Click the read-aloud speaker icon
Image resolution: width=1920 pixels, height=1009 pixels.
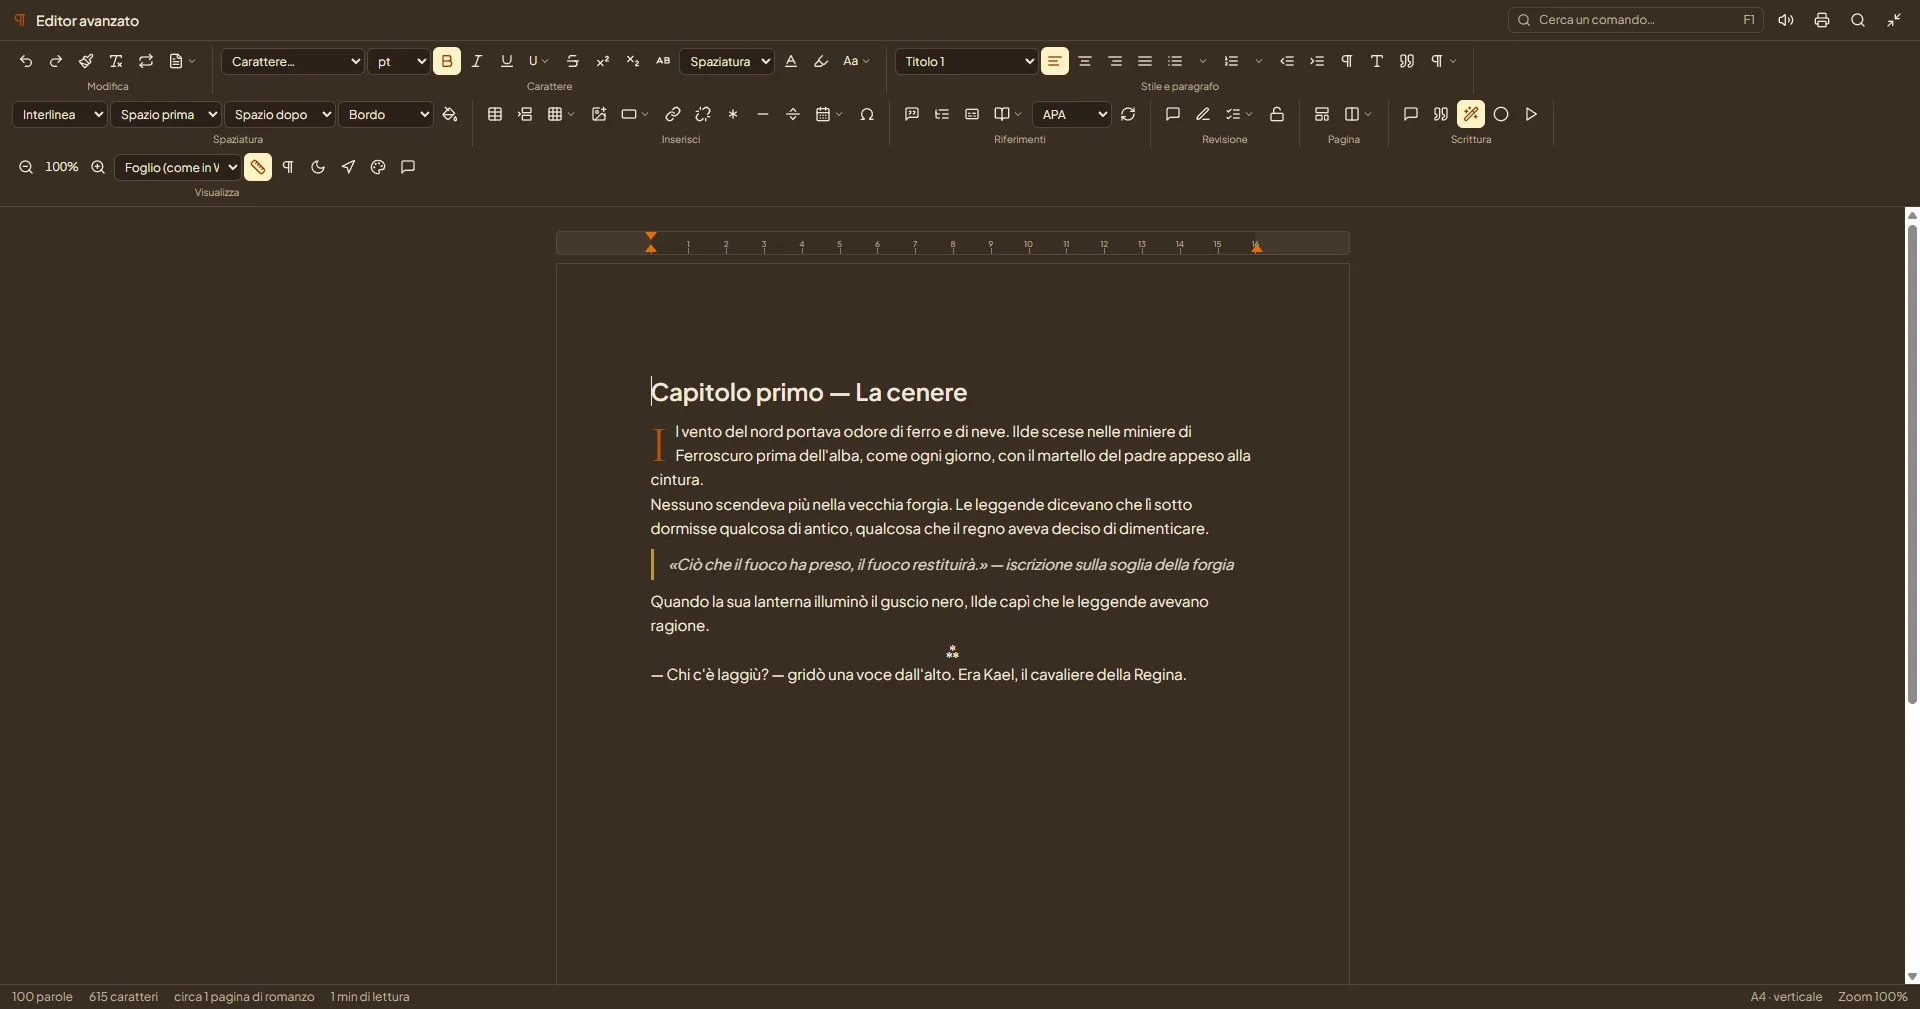pyautogui.click(x=1786, y=20)
